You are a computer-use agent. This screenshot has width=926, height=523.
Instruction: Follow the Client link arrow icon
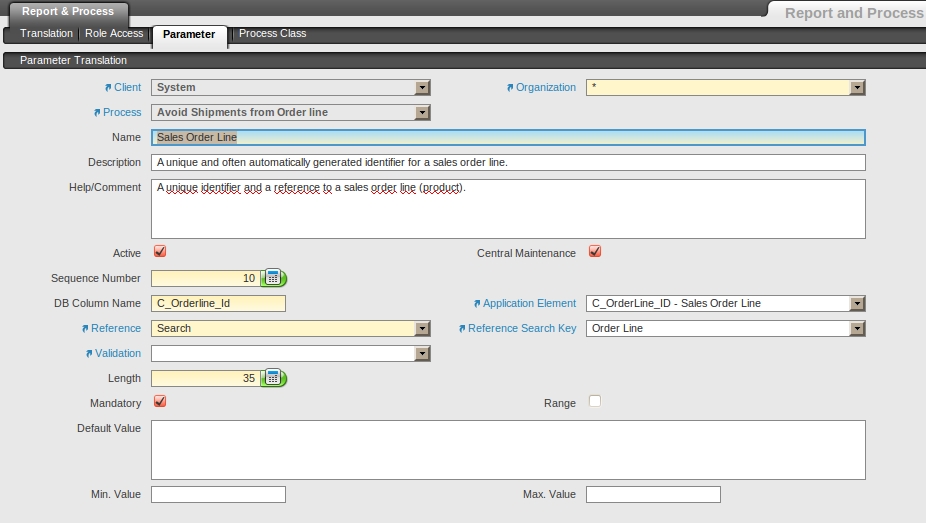pos(108,88)
